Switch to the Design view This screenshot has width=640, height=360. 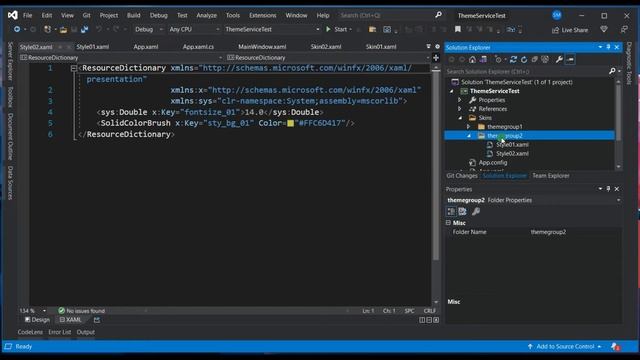37,320
